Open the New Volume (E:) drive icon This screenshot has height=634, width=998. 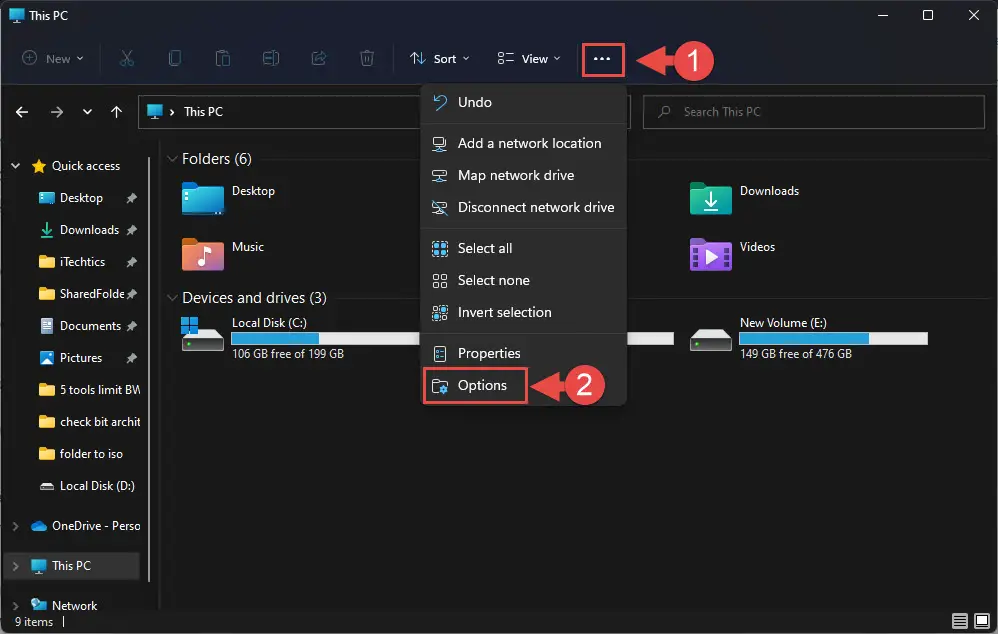pyautogui.click(x=710, y=339)
